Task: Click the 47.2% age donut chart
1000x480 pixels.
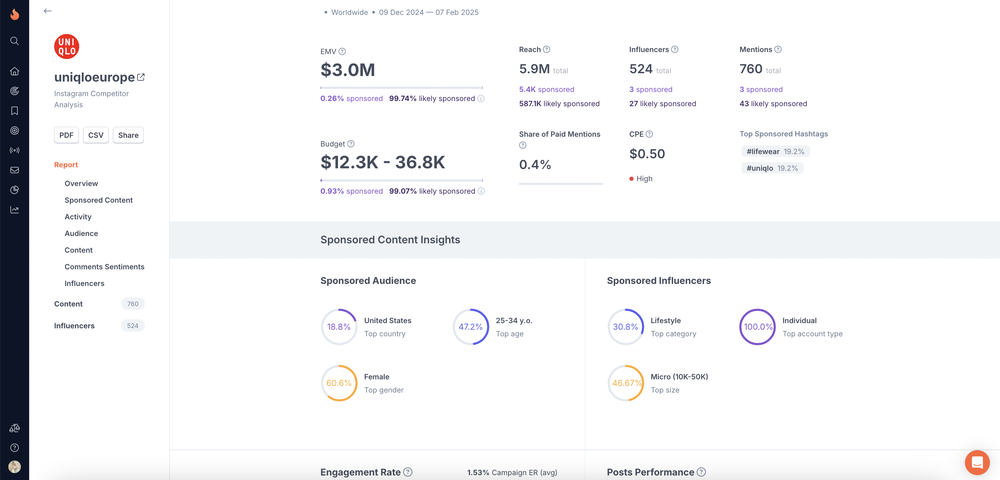Action: [471, 327]
